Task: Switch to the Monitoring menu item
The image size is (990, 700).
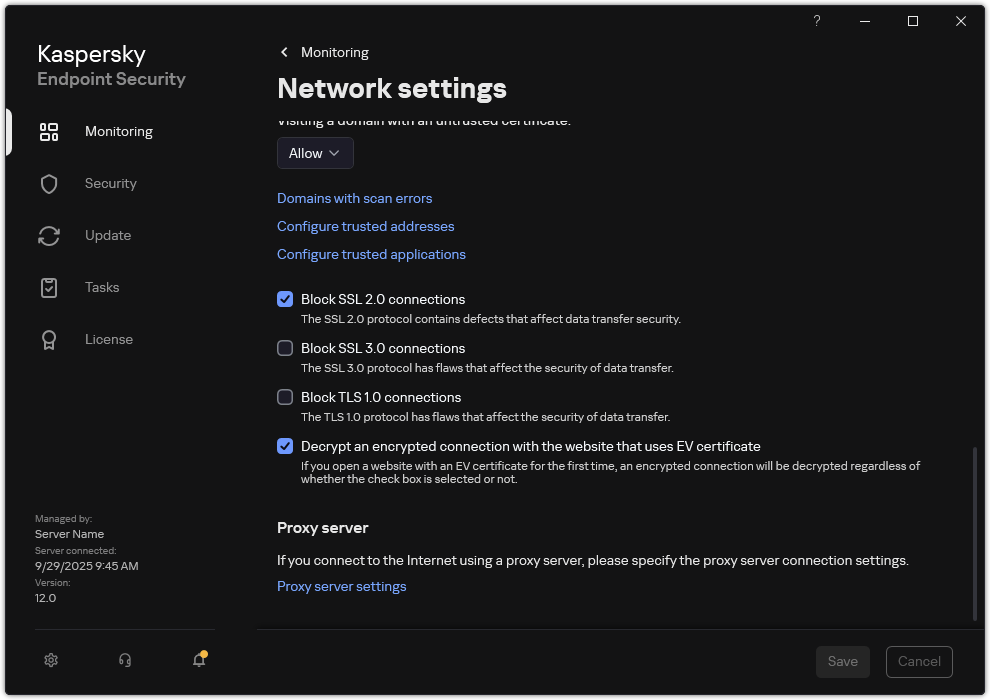Action: 118,131
